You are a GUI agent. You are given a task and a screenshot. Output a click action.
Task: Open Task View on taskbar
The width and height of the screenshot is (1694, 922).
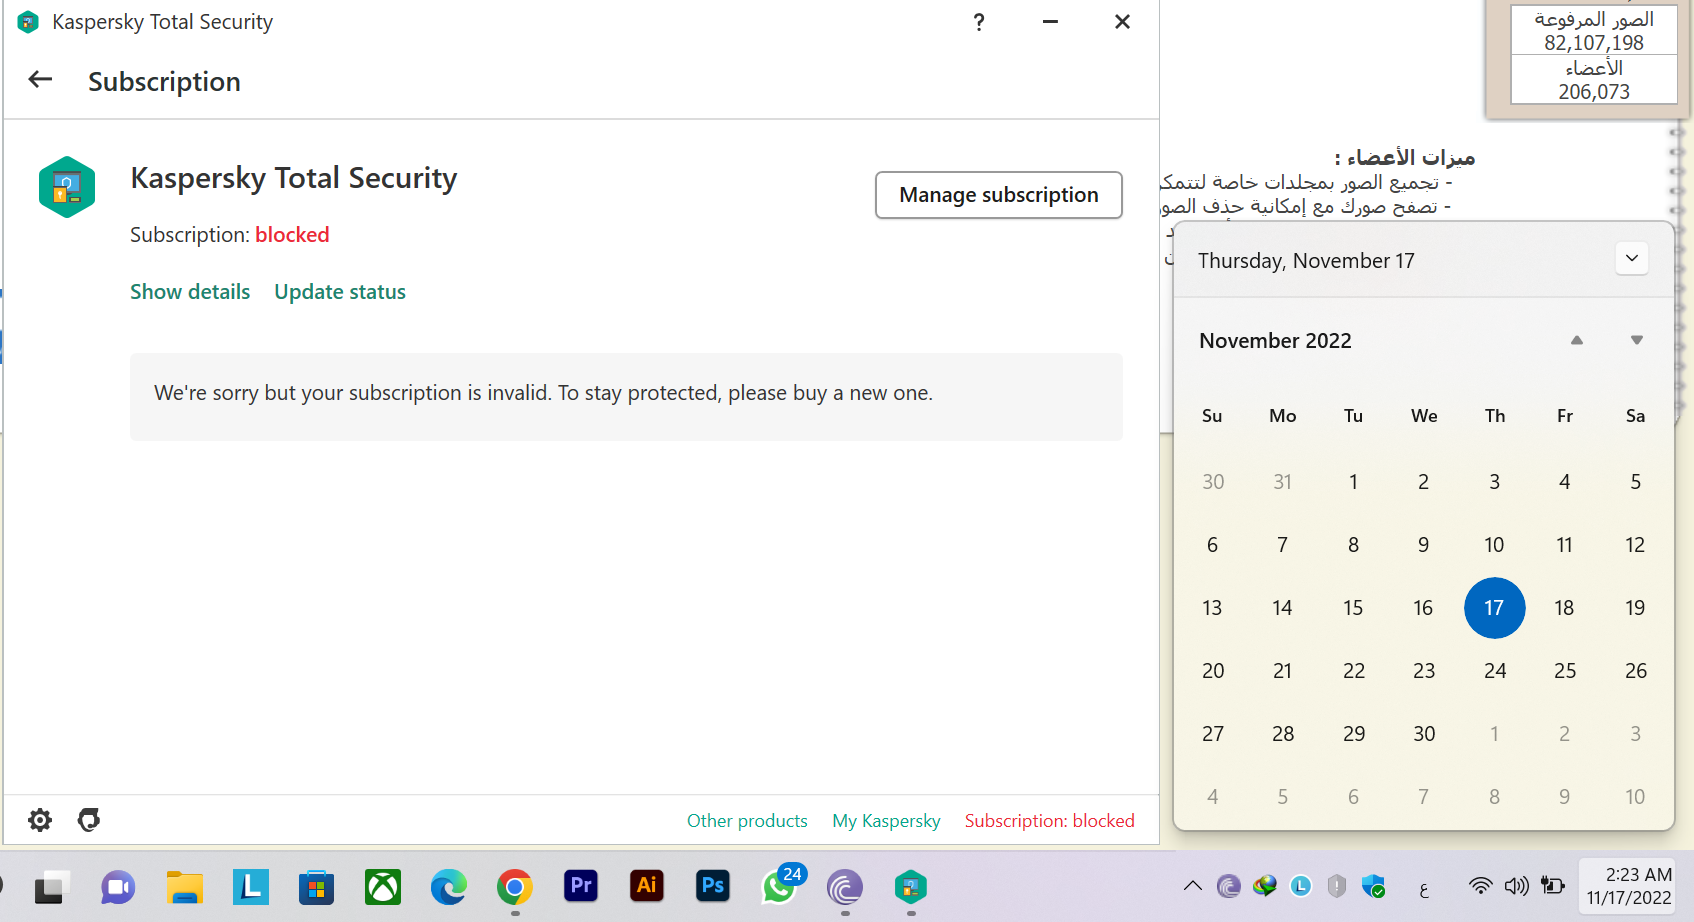click(x=51, y=887)
